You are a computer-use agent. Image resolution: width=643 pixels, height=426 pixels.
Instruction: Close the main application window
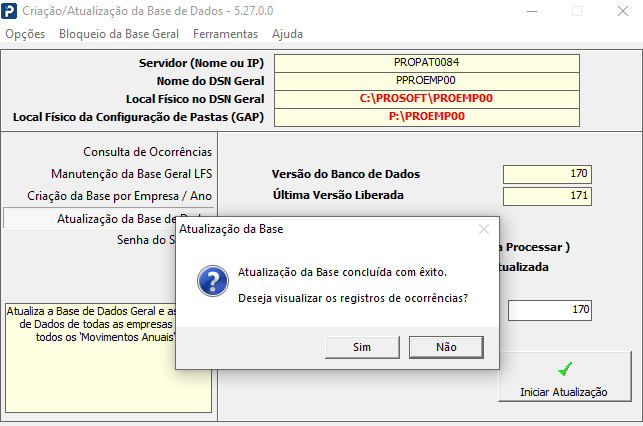point(623,11)
